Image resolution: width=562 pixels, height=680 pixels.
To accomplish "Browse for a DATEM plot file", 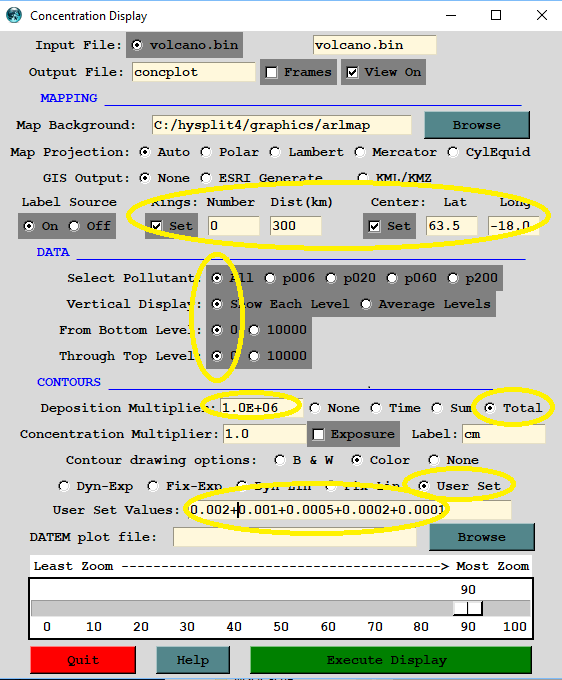I will click(482, 537).
